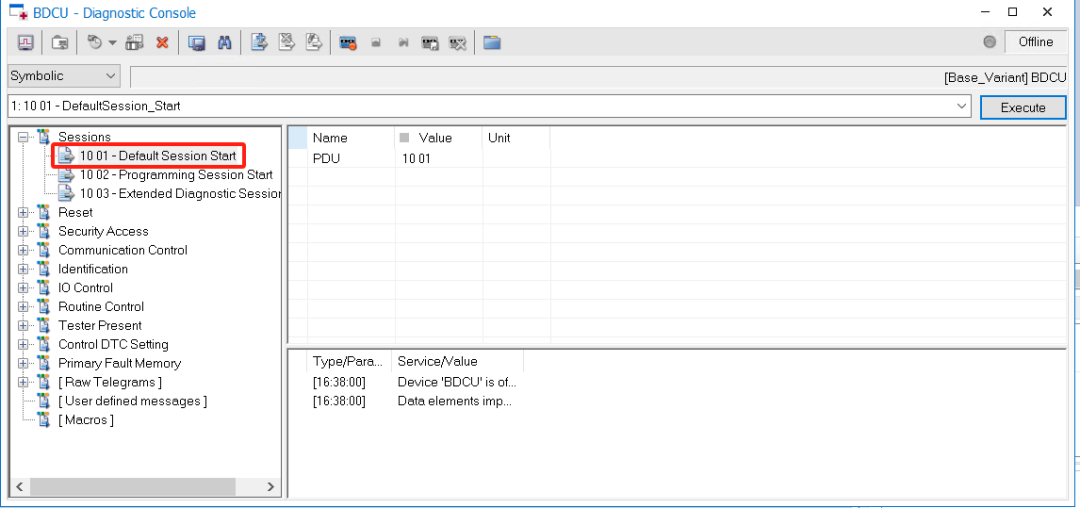
Task: Click the icon beside [ Macros ]
Action: click(x=44, y=419)
